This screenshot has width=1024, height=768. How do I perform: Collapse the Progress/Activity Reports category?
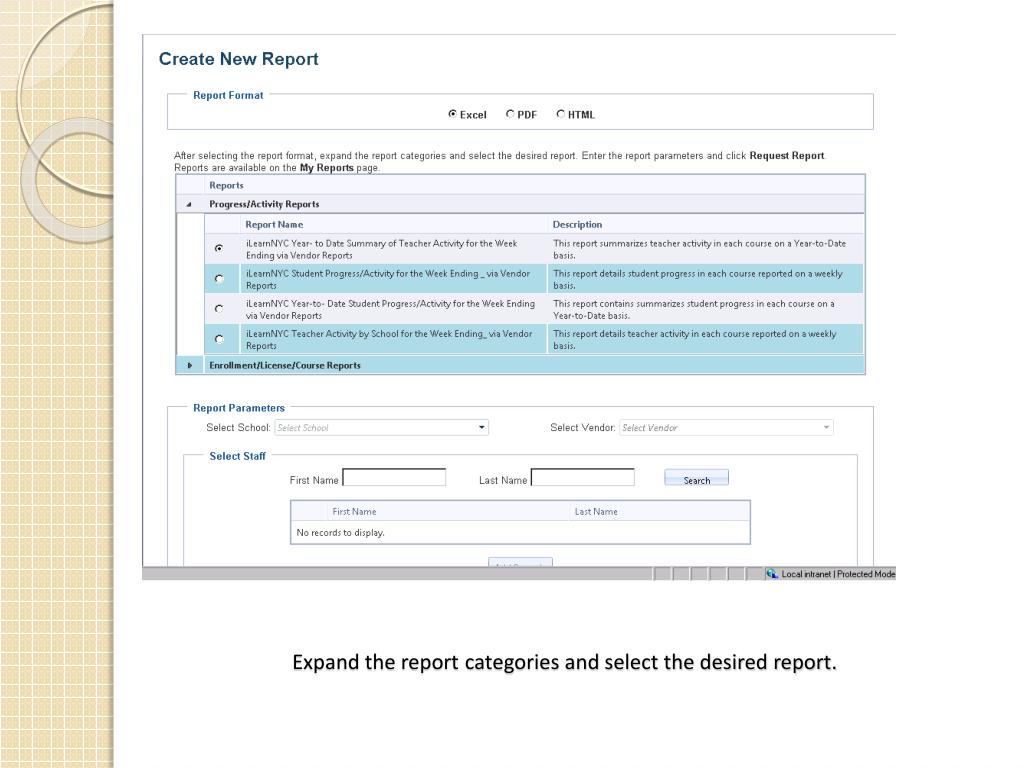tap(189, 204)
